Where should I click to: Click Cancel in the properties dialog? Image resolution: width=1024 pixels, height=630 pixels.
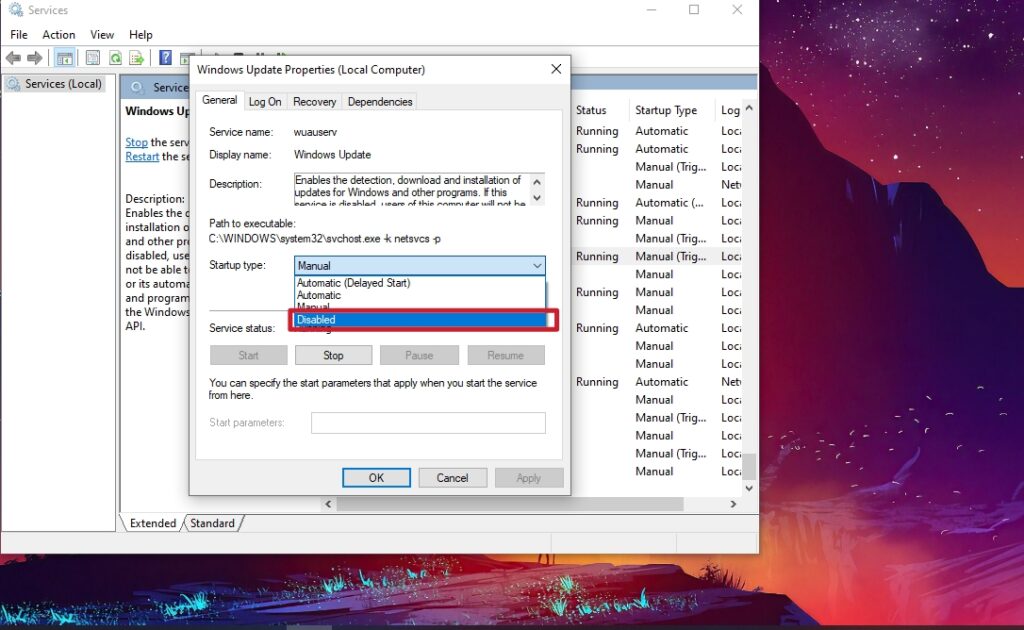tap(452, 478)
